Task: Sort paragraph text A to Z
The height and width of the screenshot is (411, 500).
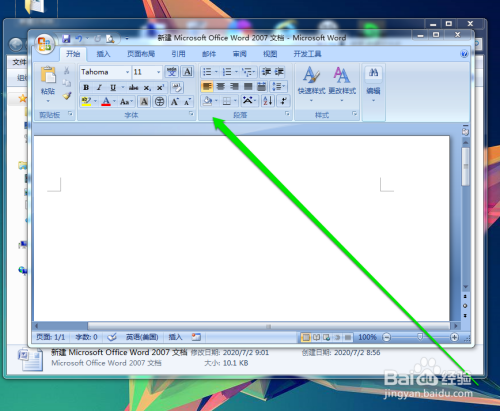Action: point(268,101)
